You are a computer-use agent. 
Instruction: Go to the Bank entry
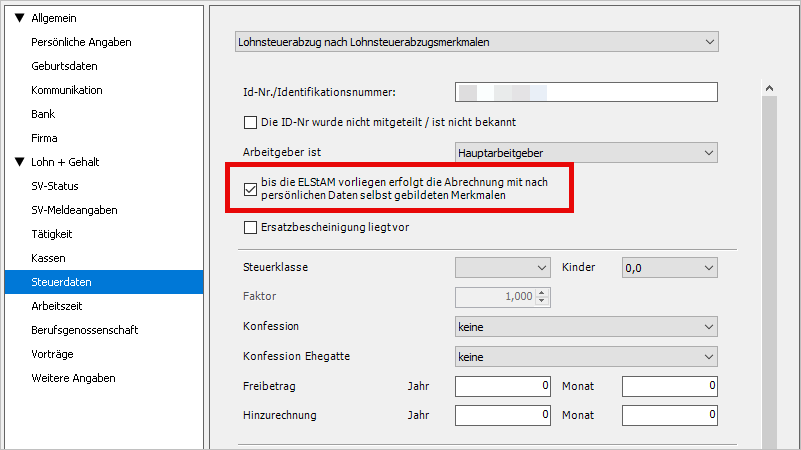tap(43, 114)
